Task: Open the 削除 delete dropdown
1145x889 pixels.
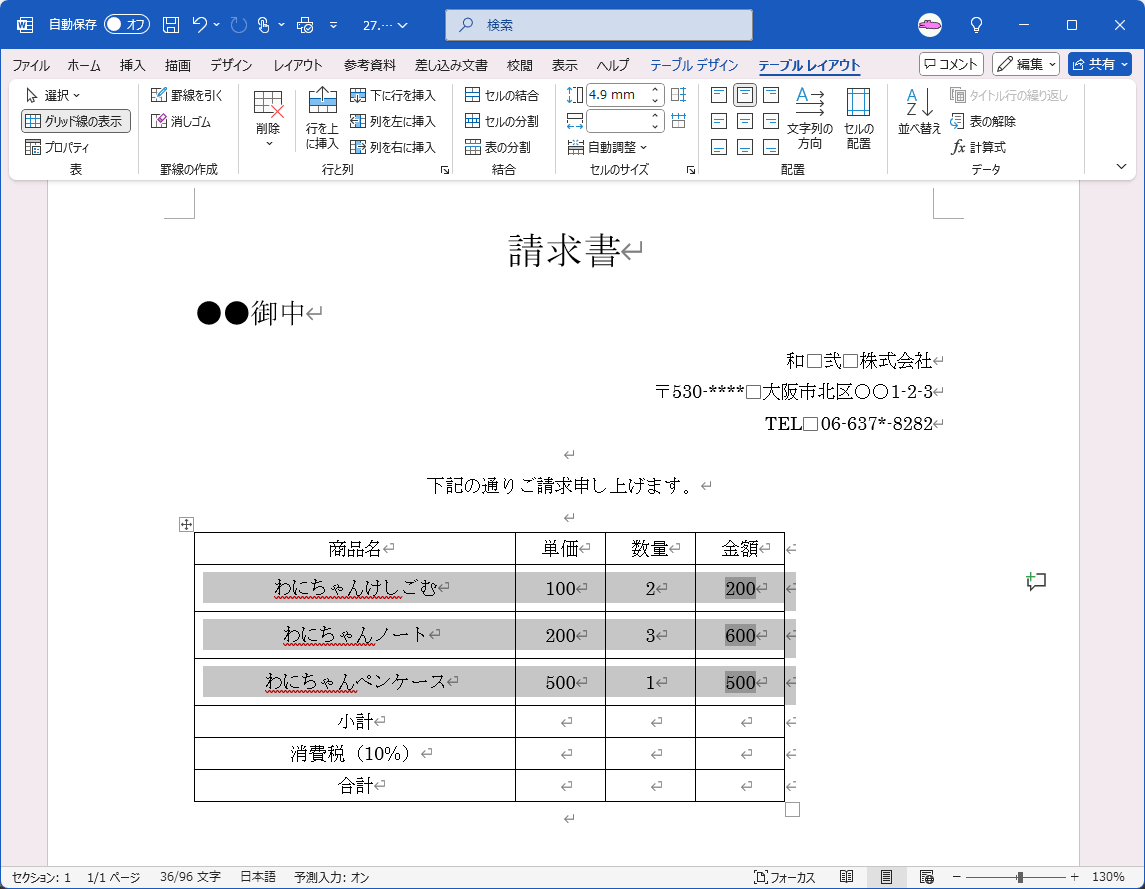Action: (268, 118)
